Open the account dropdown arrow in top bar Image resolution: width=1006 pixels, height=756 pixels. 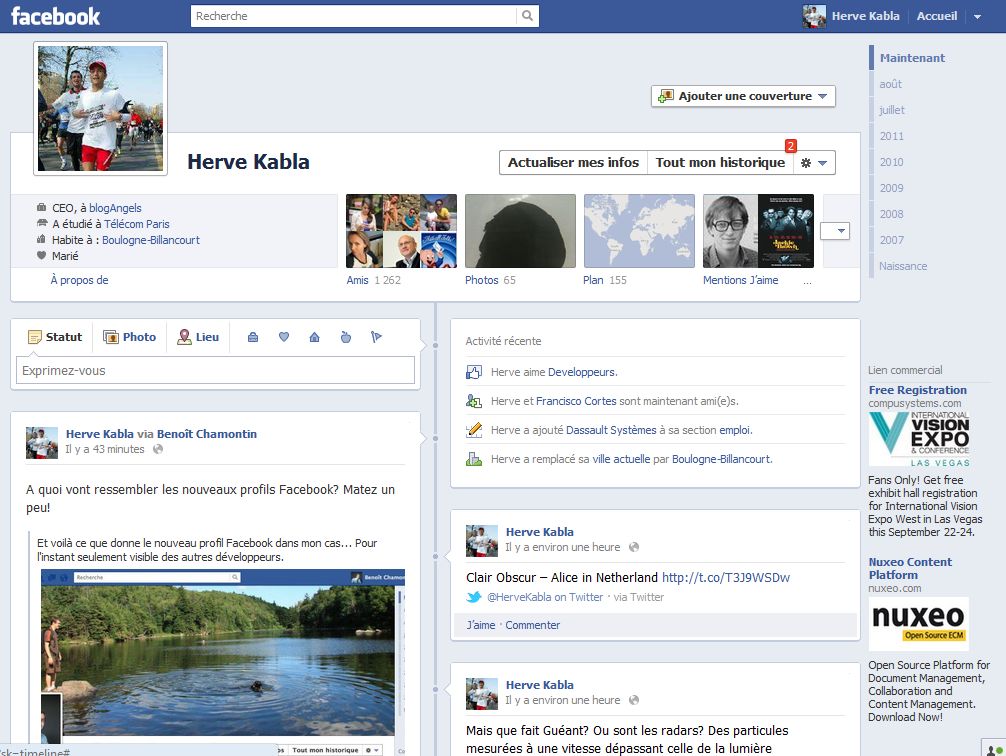(977, 17)
